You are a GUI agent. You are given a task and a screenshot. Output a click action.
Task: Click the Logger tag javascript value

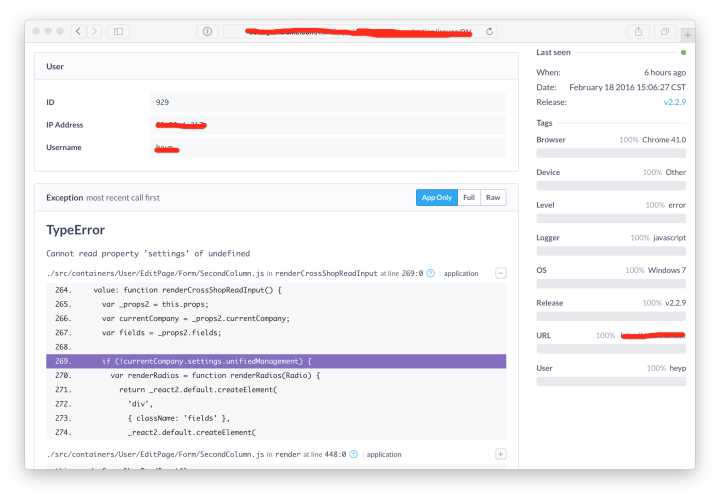669,237
